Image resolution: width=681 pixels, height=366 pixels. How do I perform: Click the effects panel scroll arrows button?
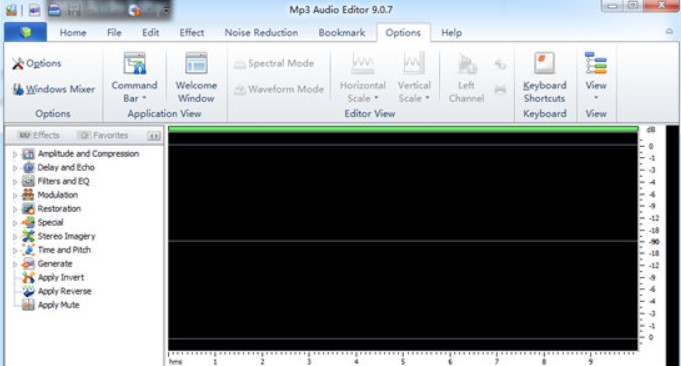coord(154,136)
